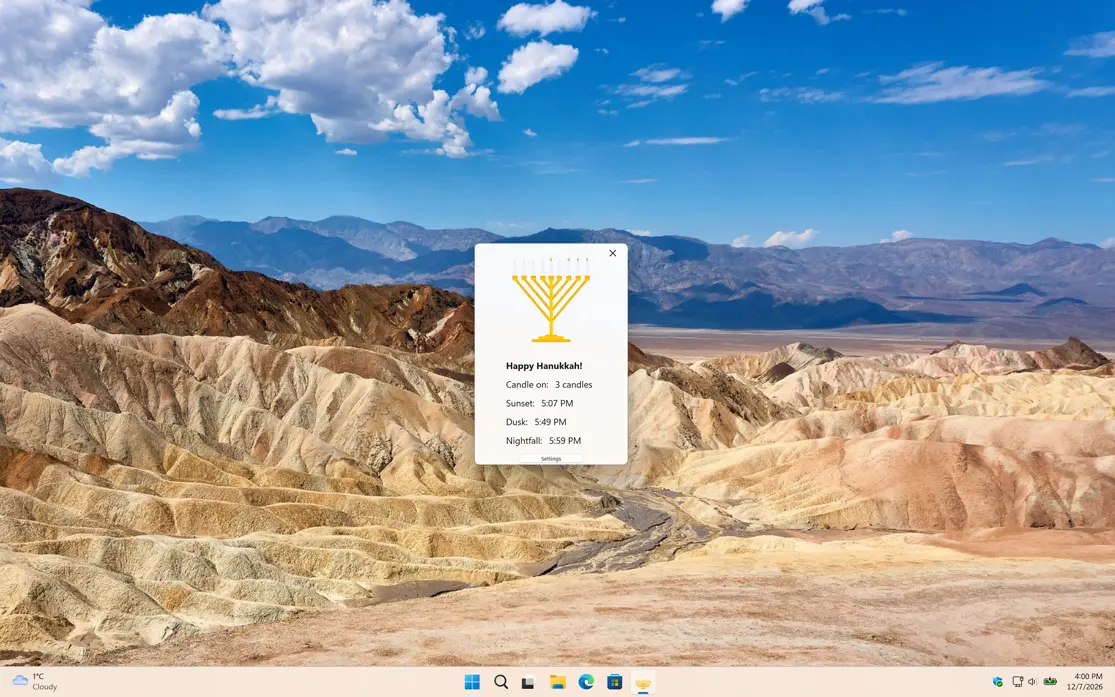Open the Settings button in Hanukkah widget
This screenshot has height=697, width=1115.
(551, 459)
